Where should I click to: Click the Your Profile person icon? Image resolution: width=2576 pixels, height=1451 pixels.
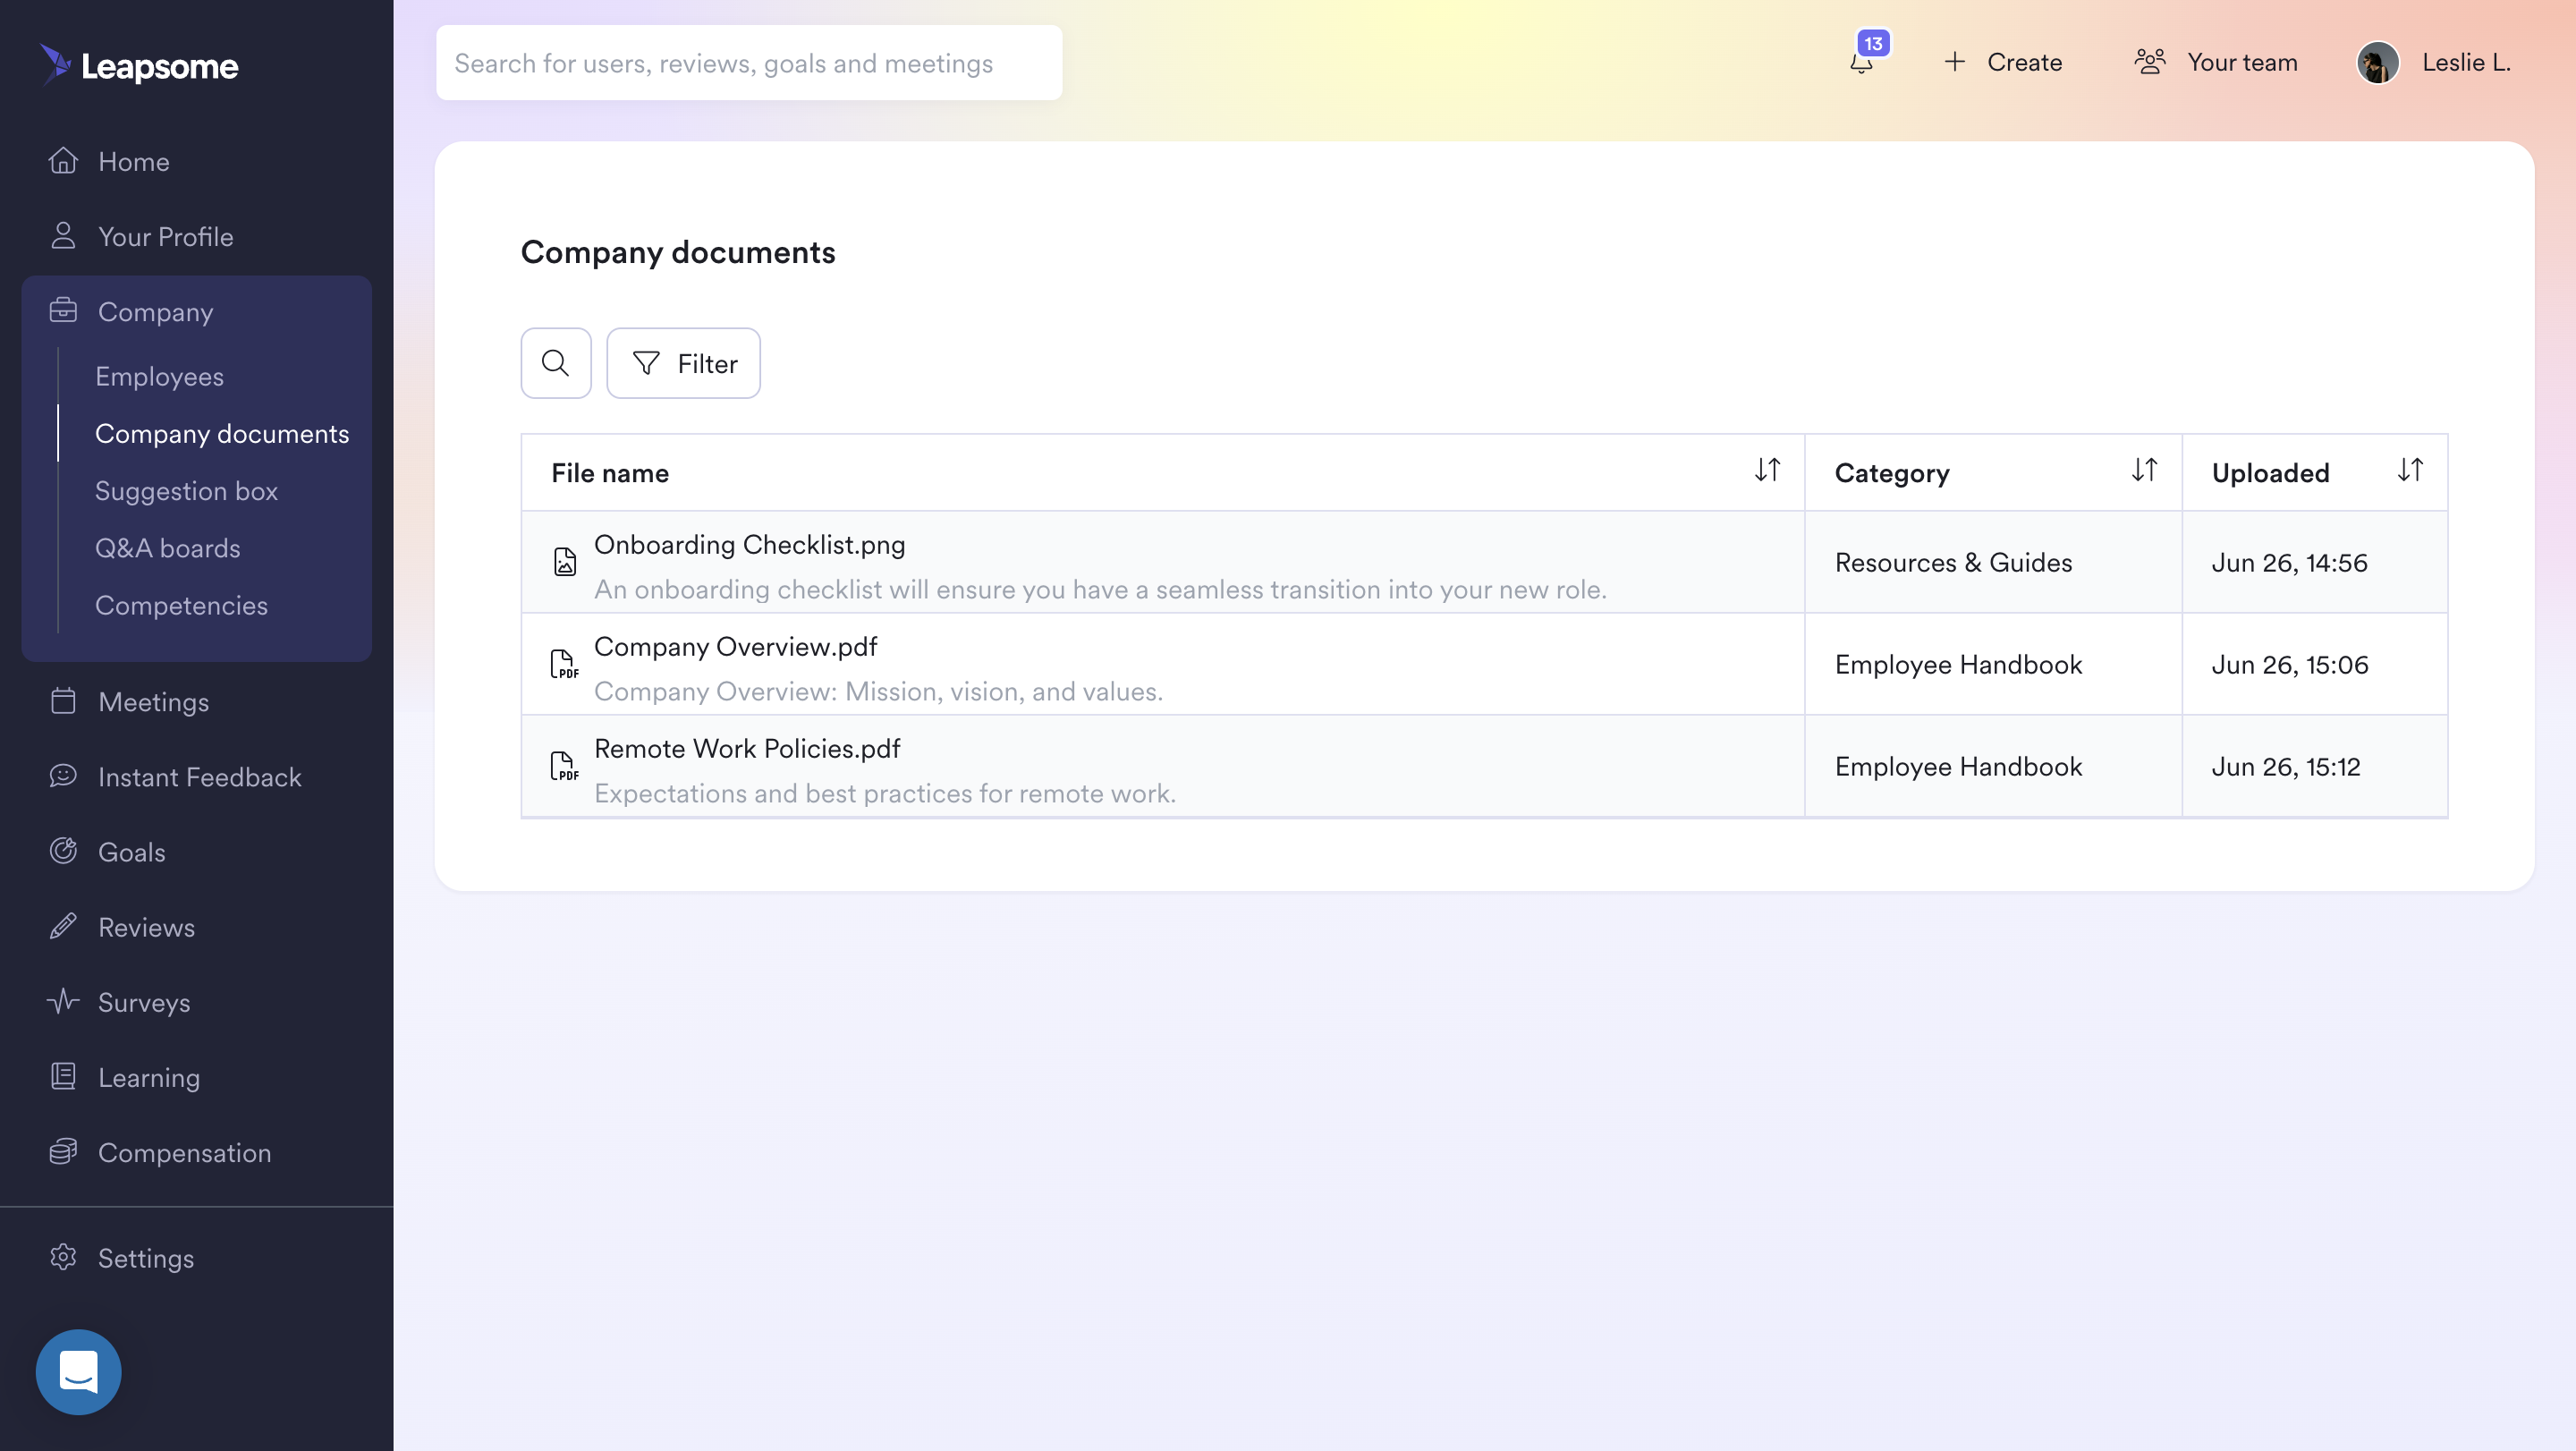click(63, 236)
